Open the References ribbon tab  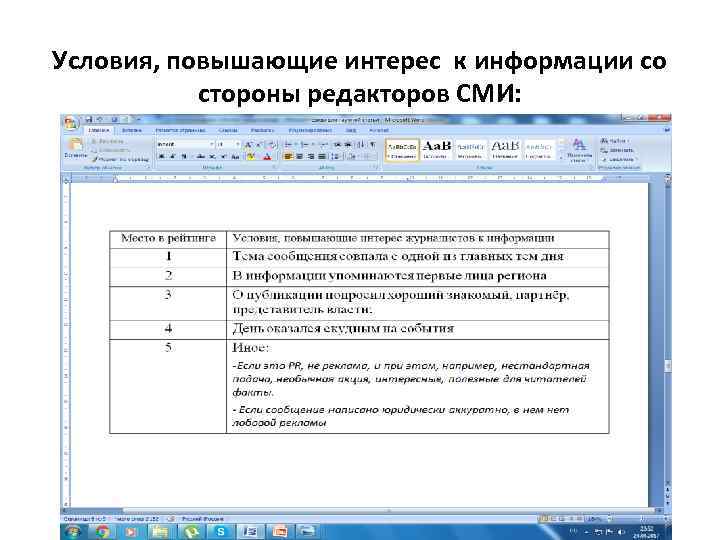(228, 131)
